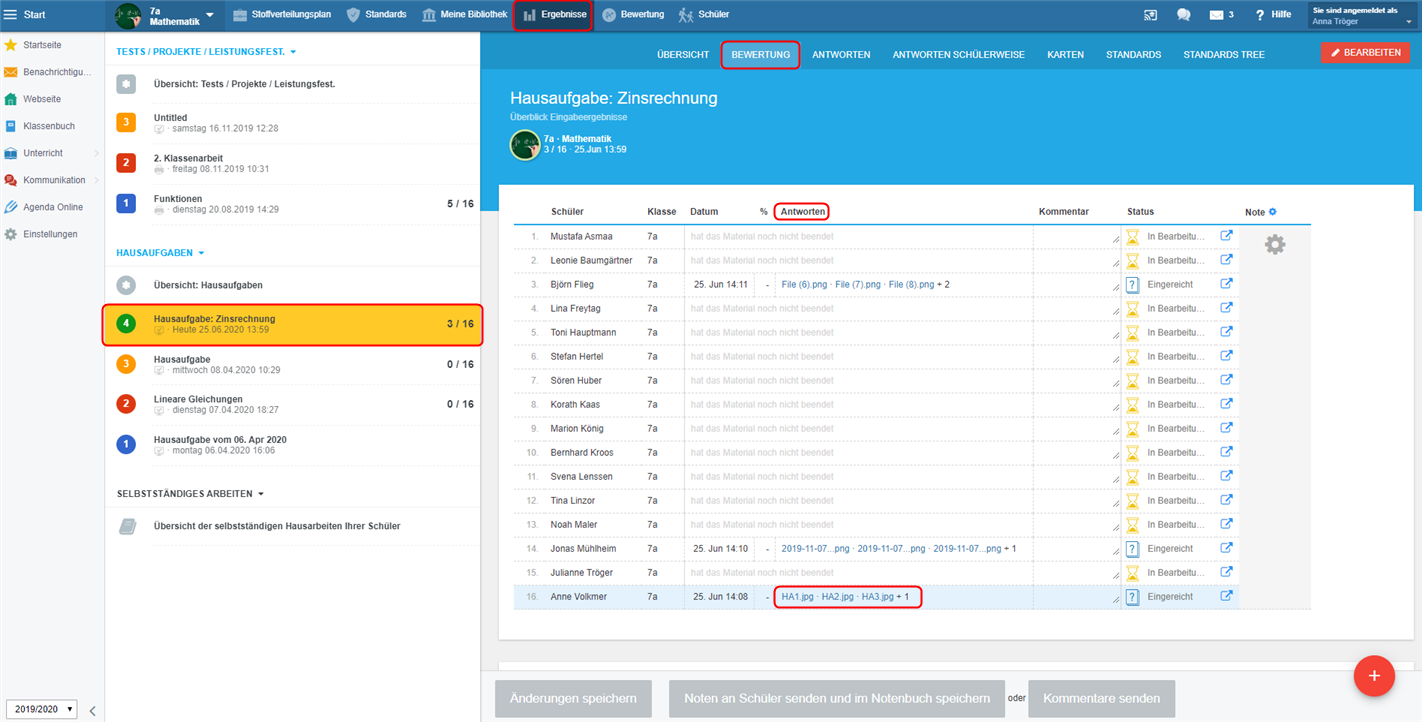Click the small Note column settings icon
Viewport: 1422px width, 722px height.
[1273, 212]
